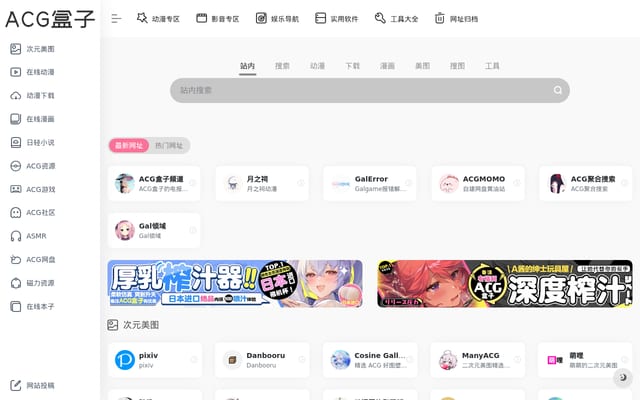Open the pixiv site card
This screenshot has width=640, height=400.
[x=155, y=360]
